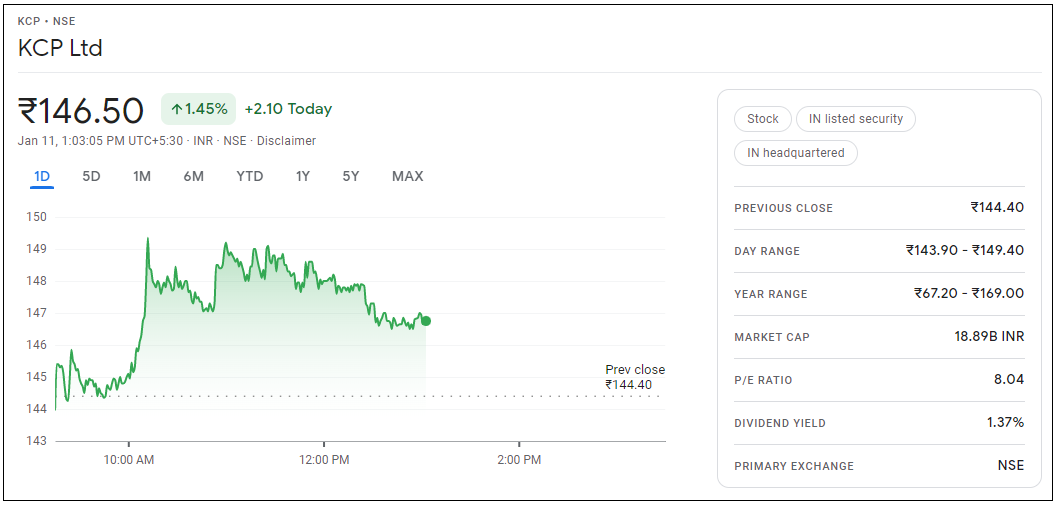Image resolution: width=1057 pixels, height=505 pixels.
Task: Click the 143 y-axis label
Action: click(x=36, y=441)
